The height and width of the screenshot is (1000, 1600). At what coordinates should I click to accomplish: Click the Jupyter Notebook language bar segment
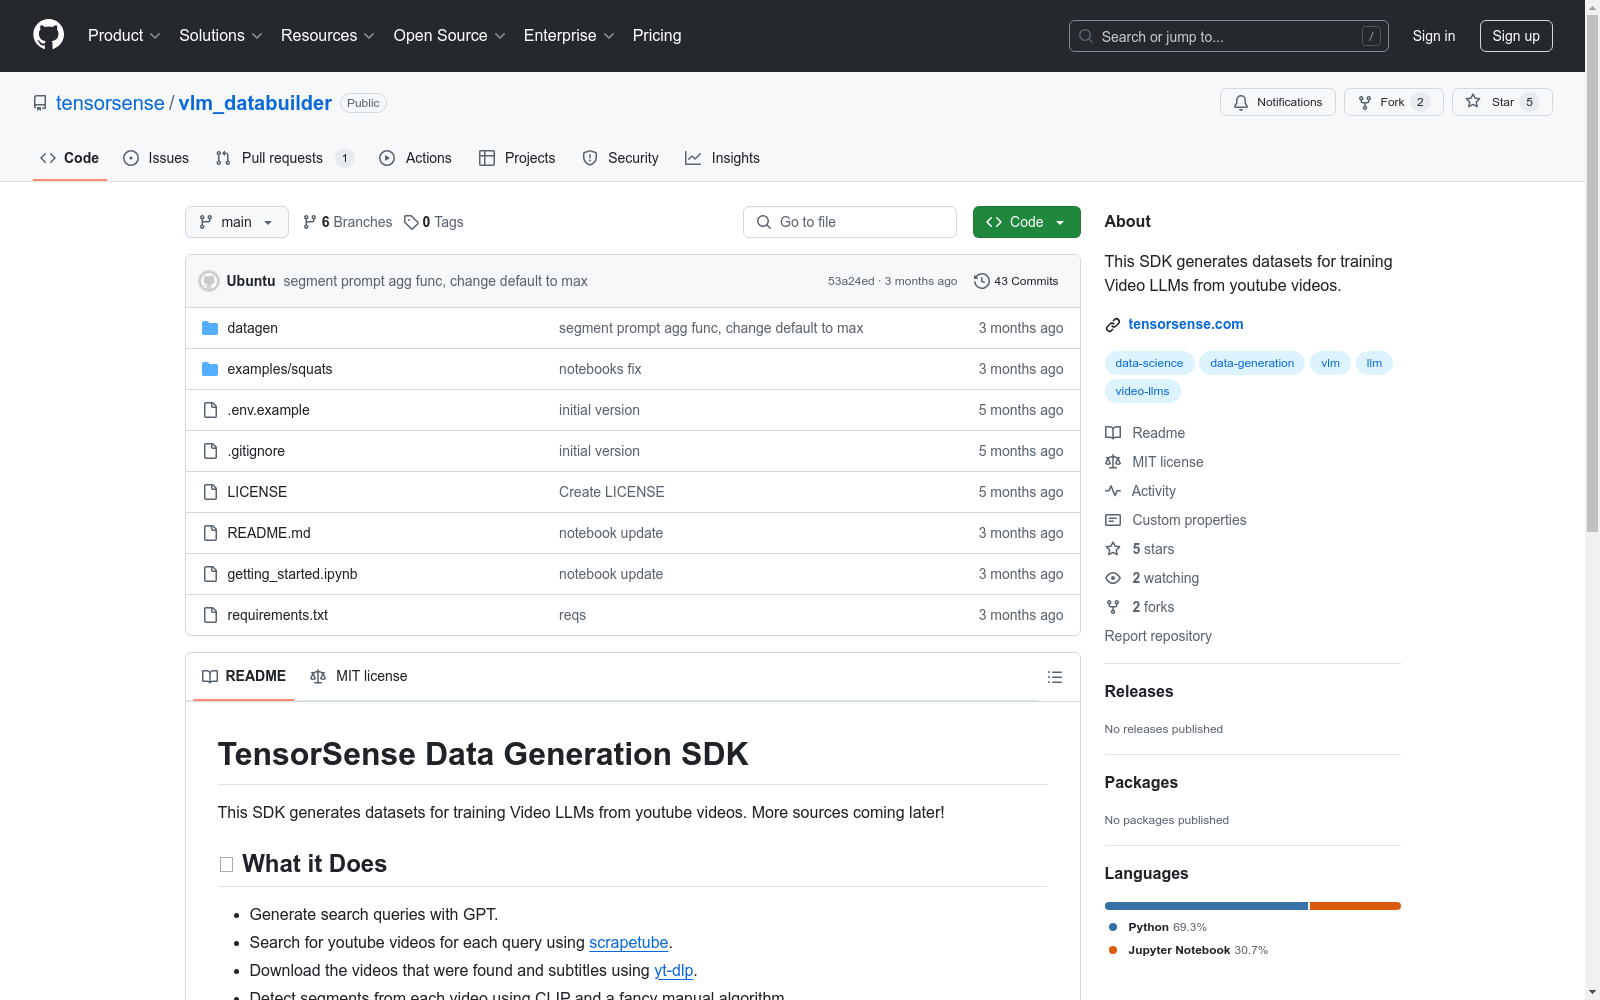pyautogui.click(x=1355, y=906)
